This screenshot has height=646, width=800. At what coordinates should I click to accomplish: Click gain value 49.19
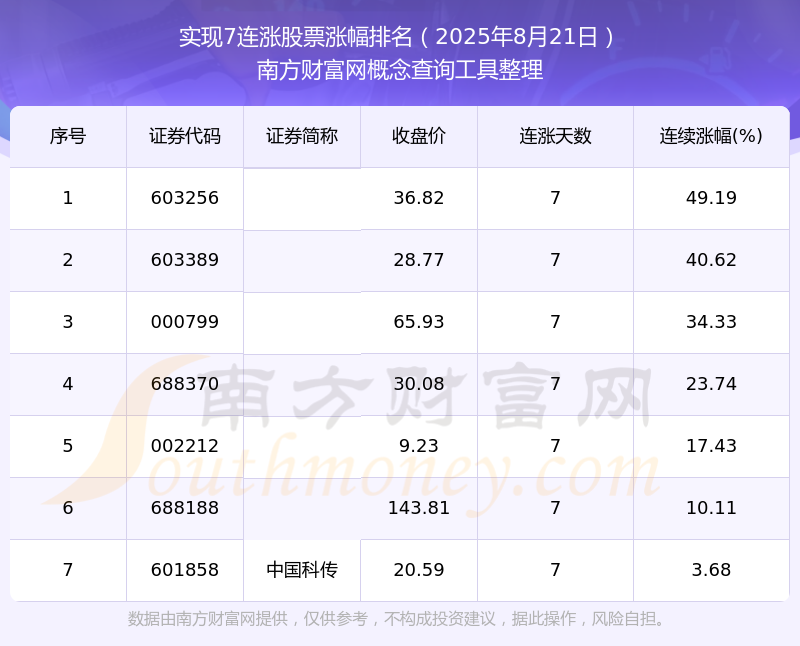click(711, 198)
